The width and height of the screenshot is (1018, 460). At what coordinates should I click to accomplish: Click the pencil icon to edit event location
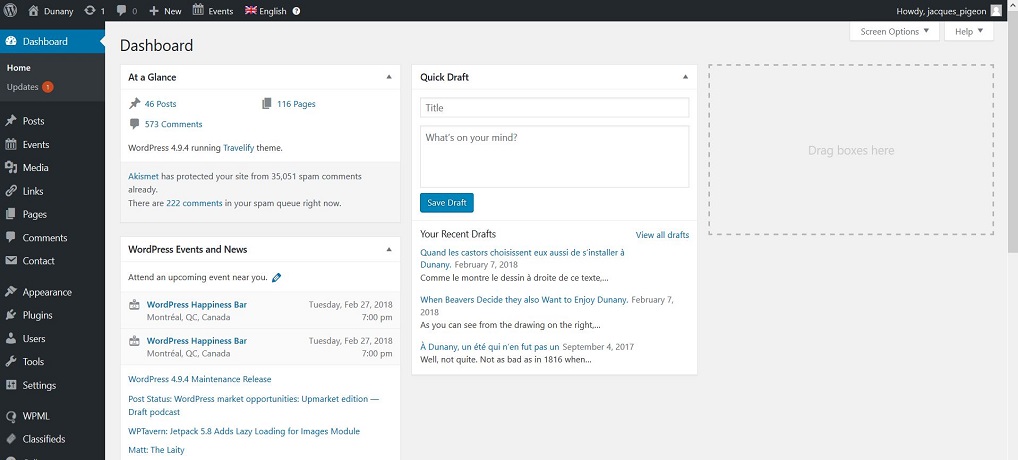[277, 277]
